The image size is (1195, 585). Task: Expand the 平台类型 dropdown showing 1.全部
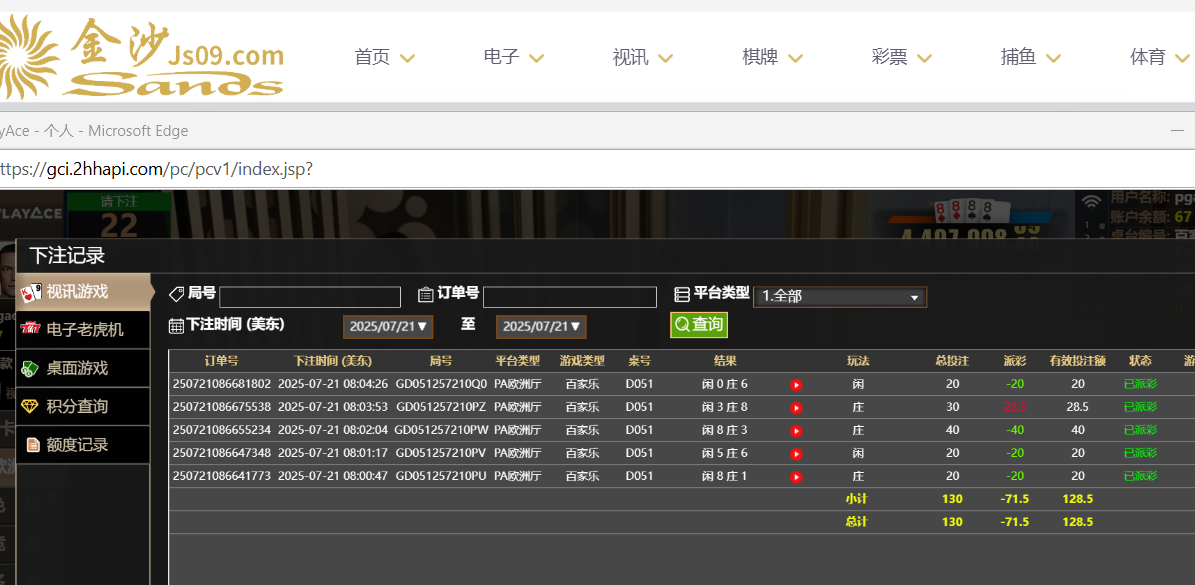click(839, 297)
